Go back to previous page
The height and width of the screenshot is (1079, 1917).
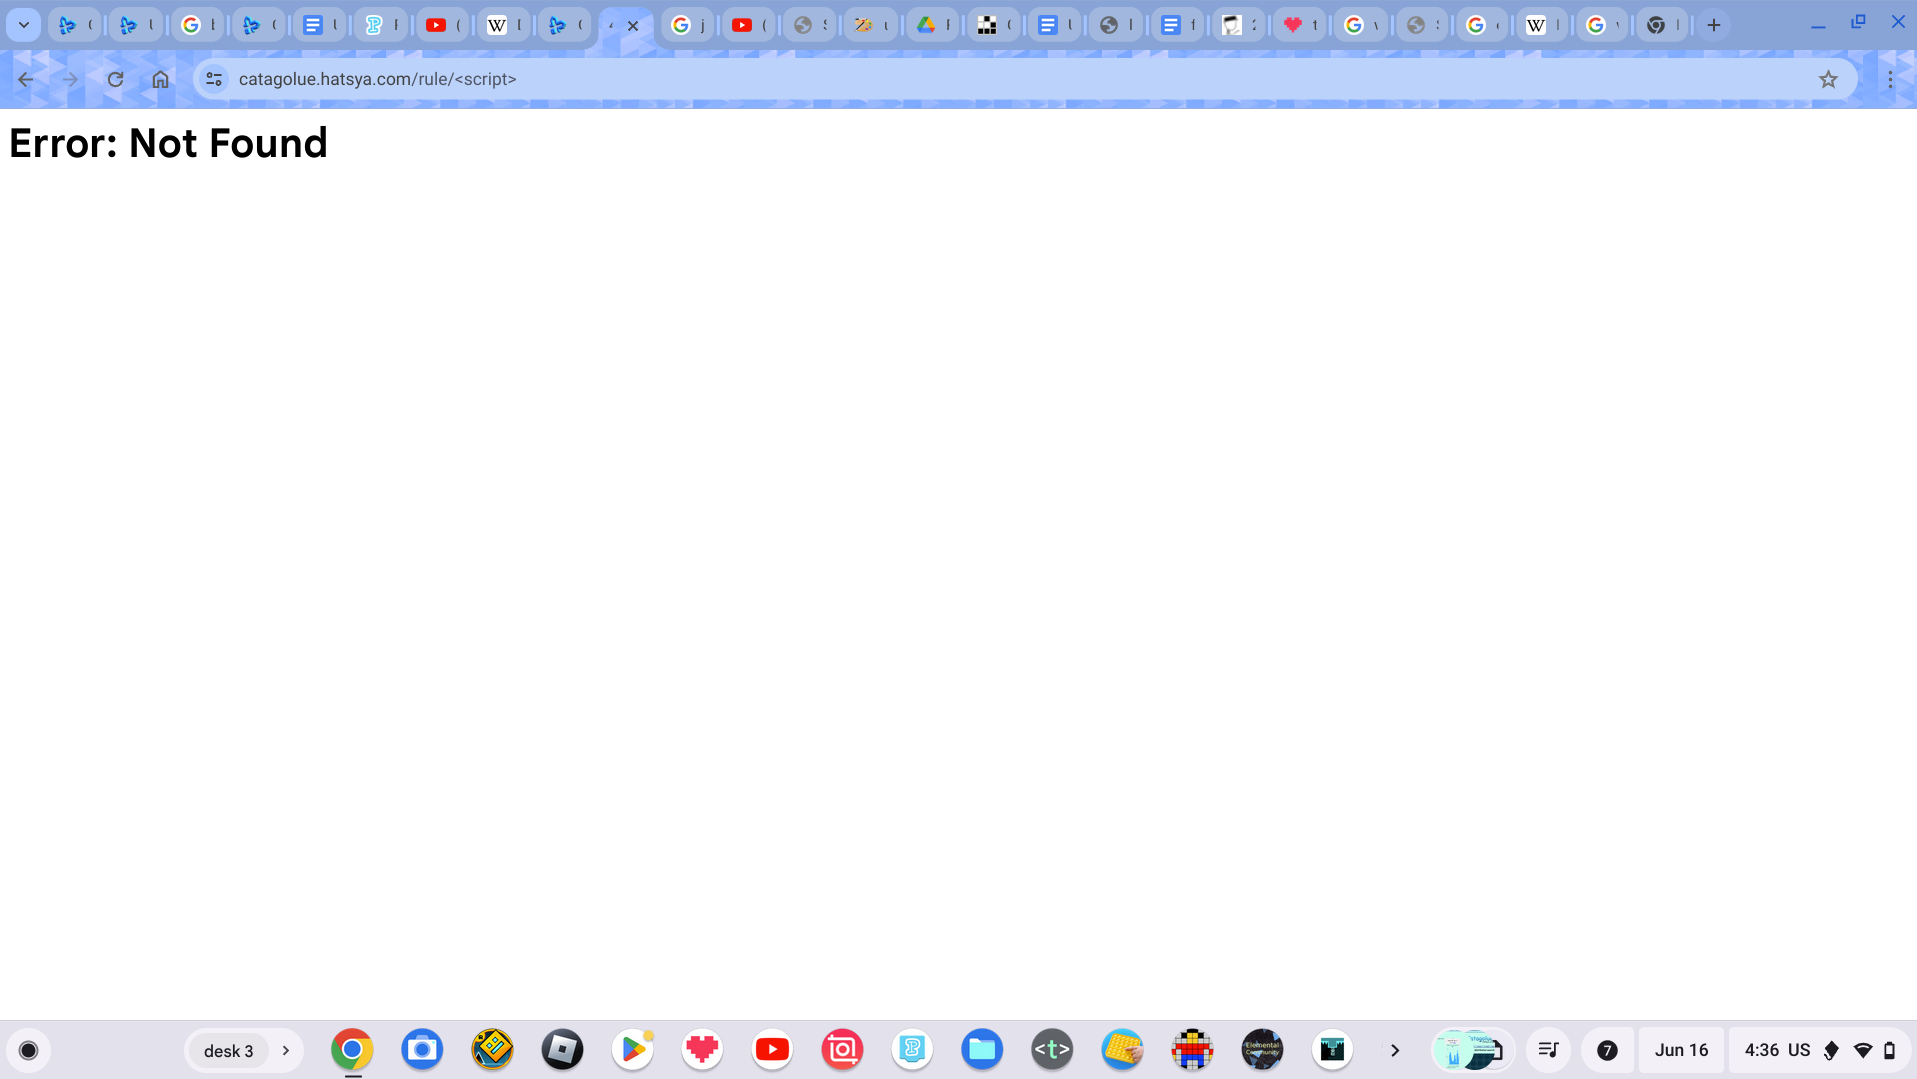[26, 79]
